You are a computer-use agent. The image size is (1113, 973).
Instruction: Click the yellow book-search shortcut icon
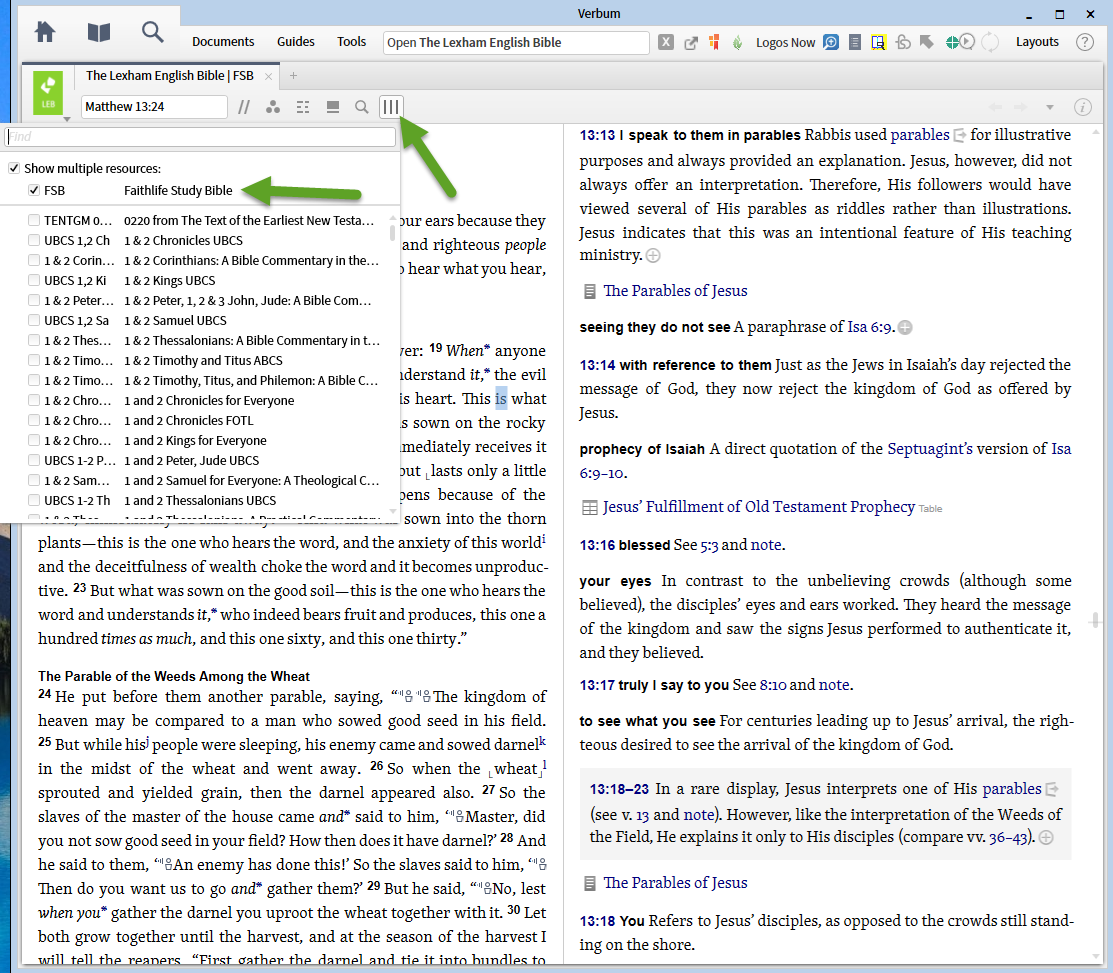[x=878, y=43]
